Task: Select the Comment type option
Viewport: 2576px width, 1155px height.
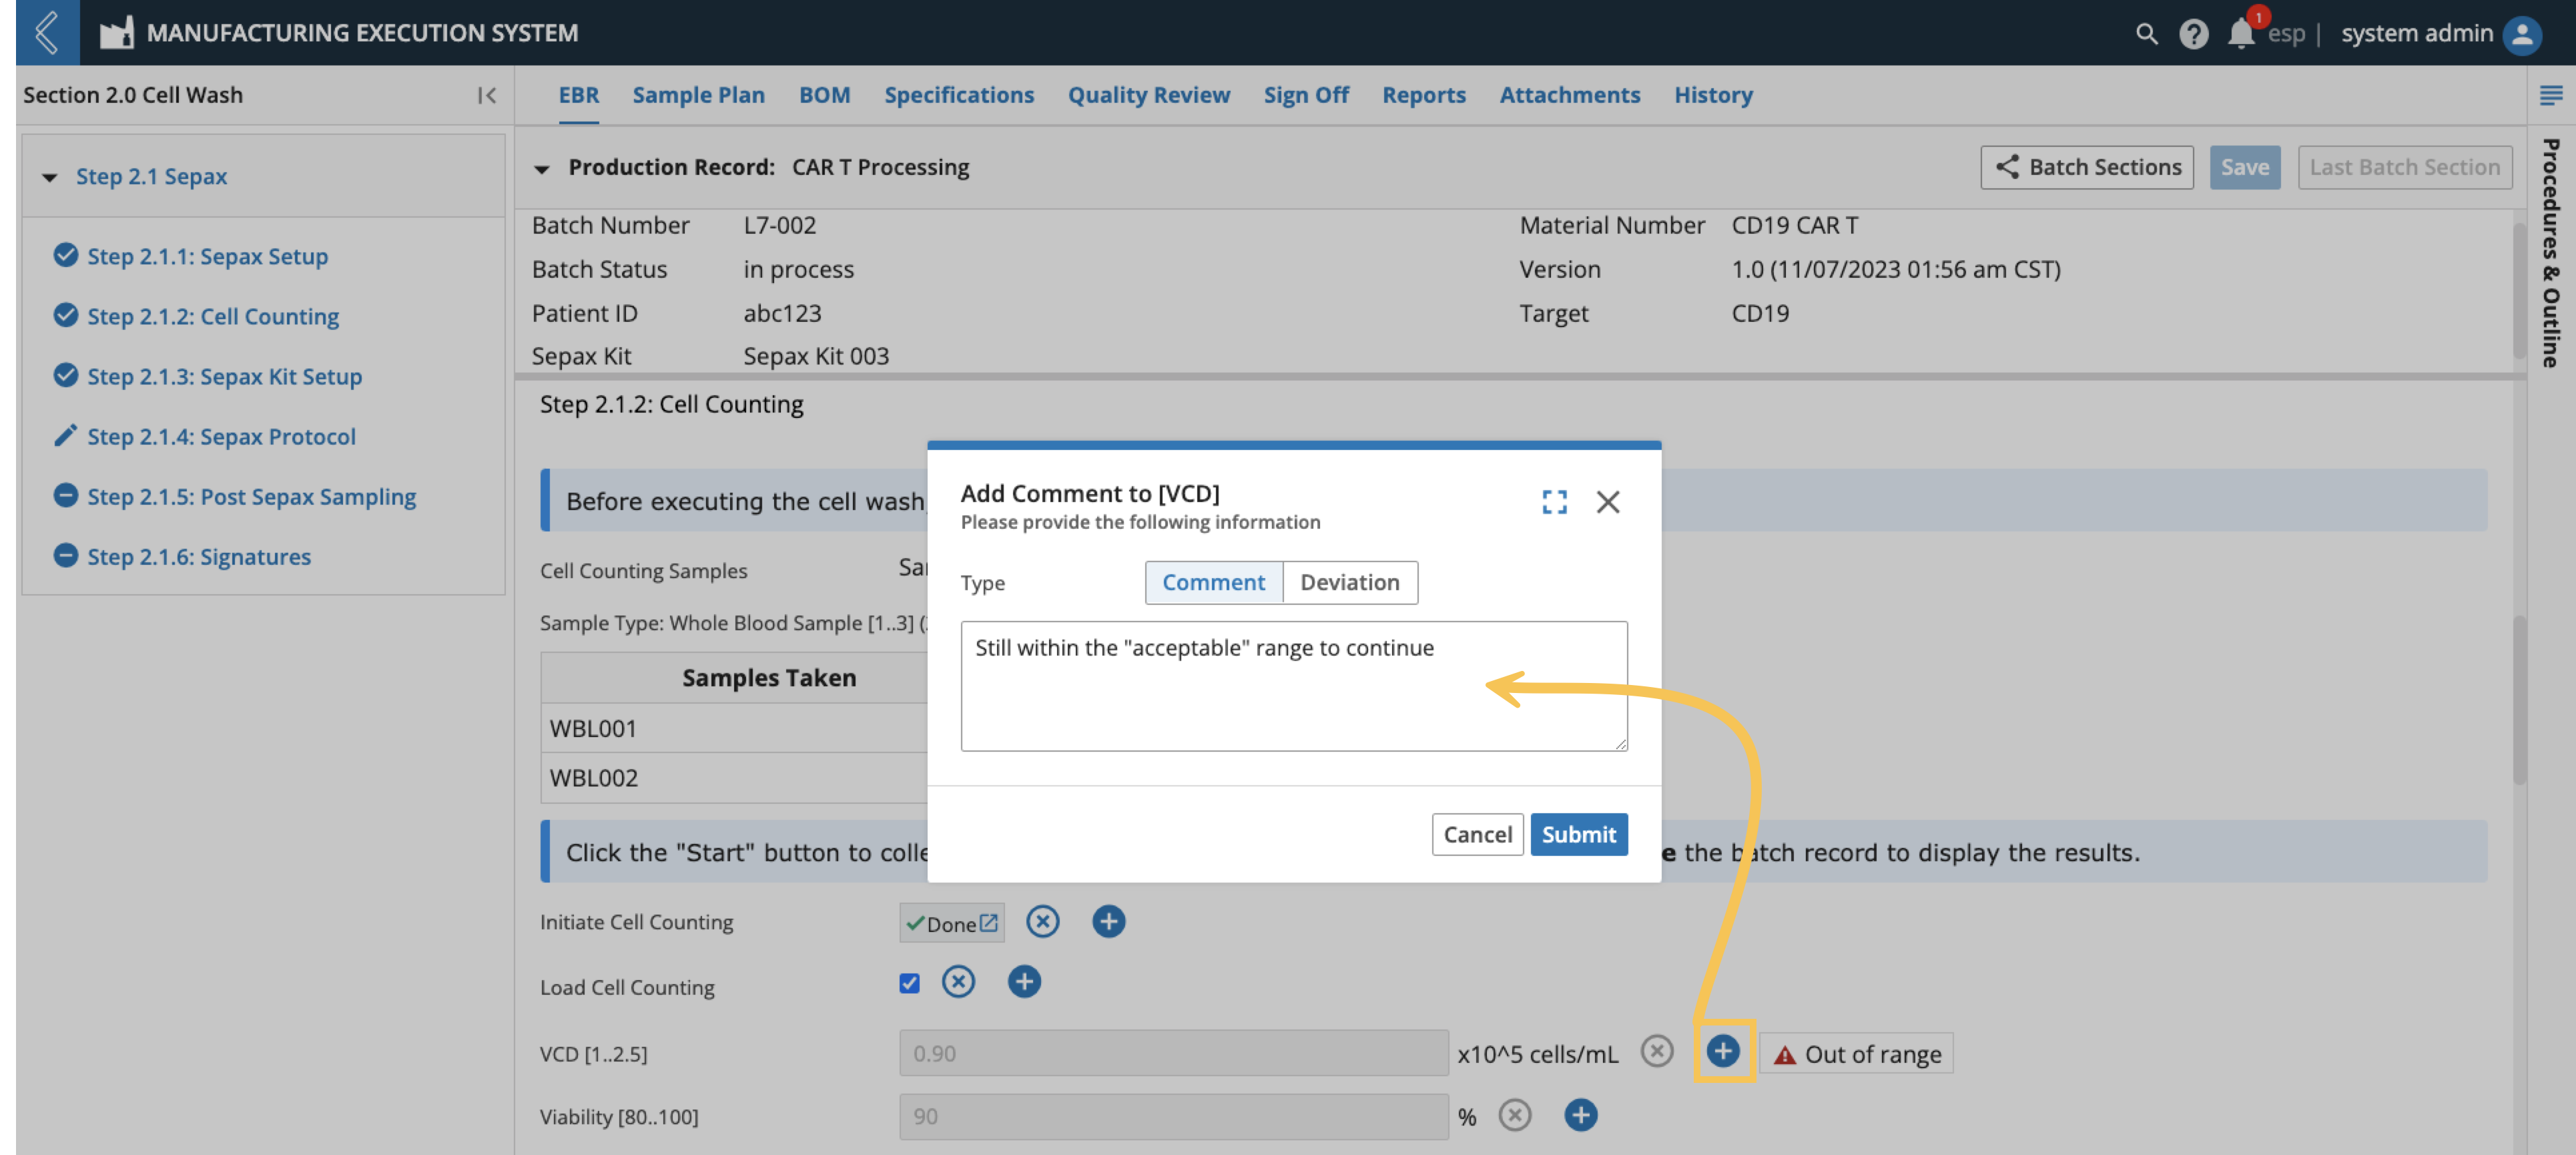Action: (1213, 582)
